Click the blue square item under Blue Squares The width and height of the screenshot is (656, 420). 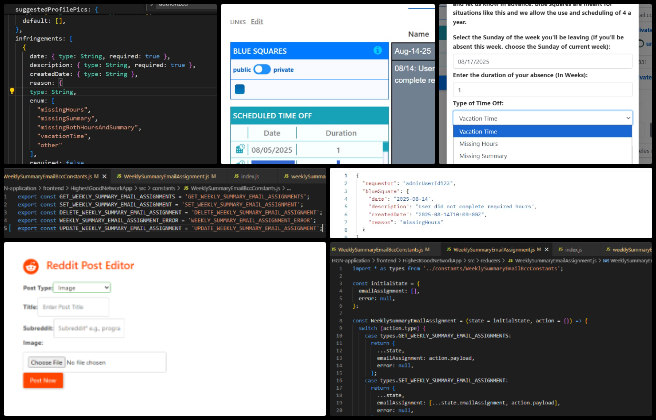click(240, 89)
